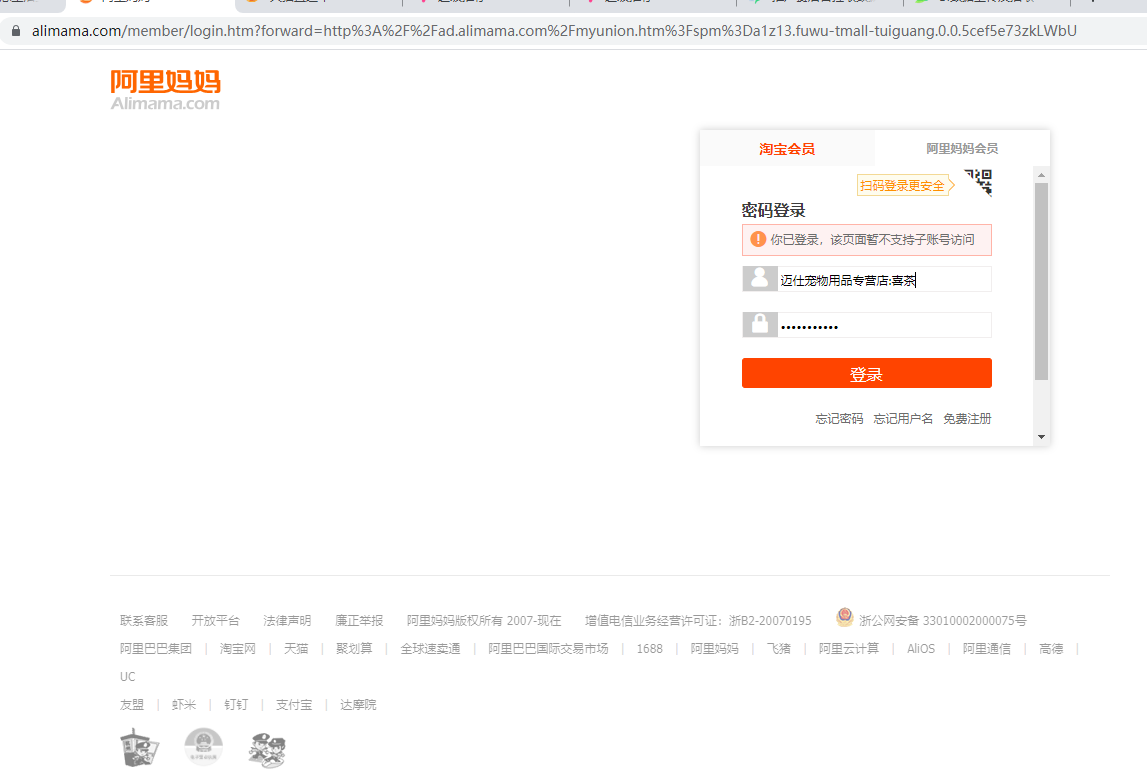Switch to the 阿里妈妈会员 tab

[962, 149]
